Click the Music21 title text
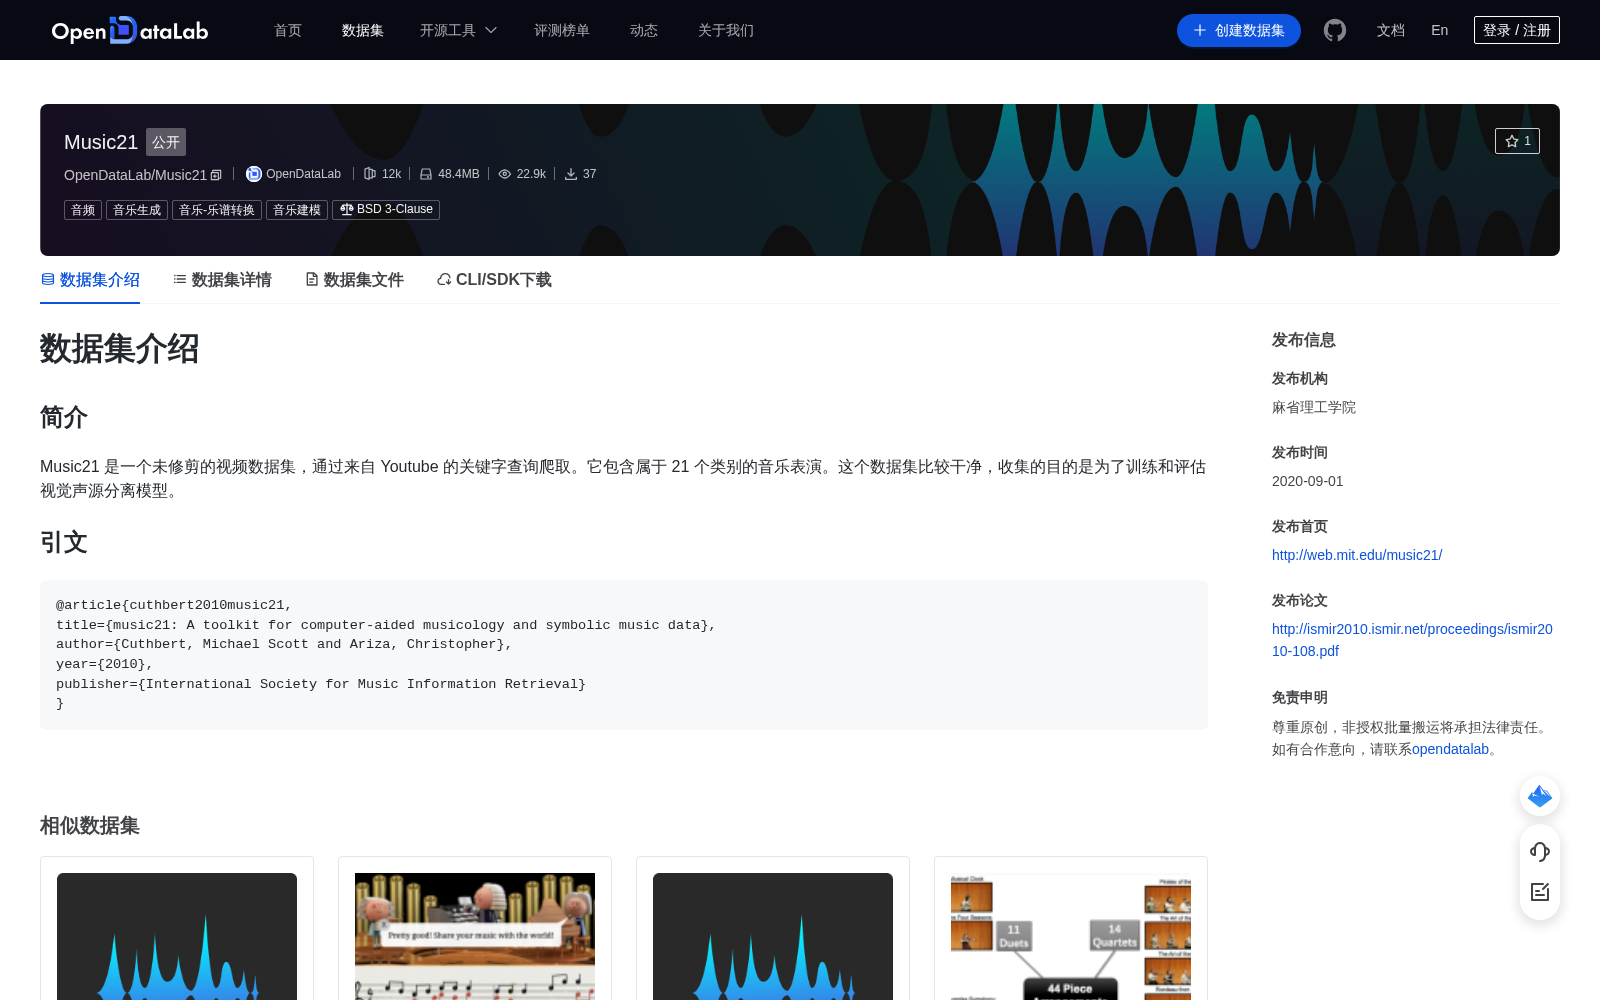Viewport: 1600px width, 1000px height. (101, 142)
